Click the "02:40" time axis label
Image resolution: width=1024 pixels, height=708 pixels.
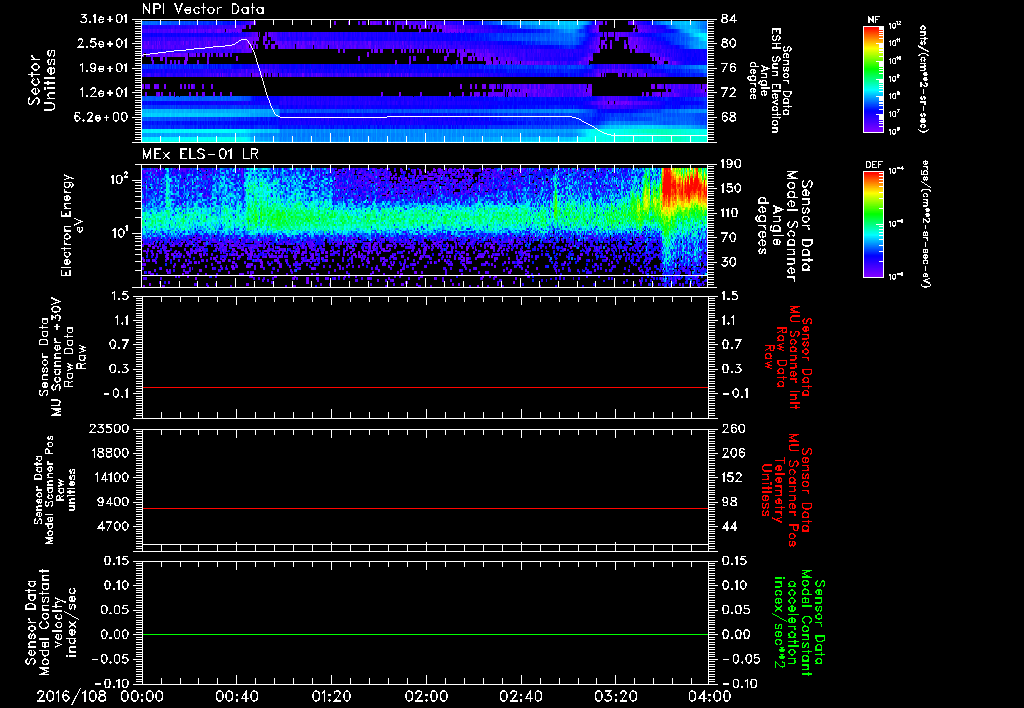click(x=520, y=696)
